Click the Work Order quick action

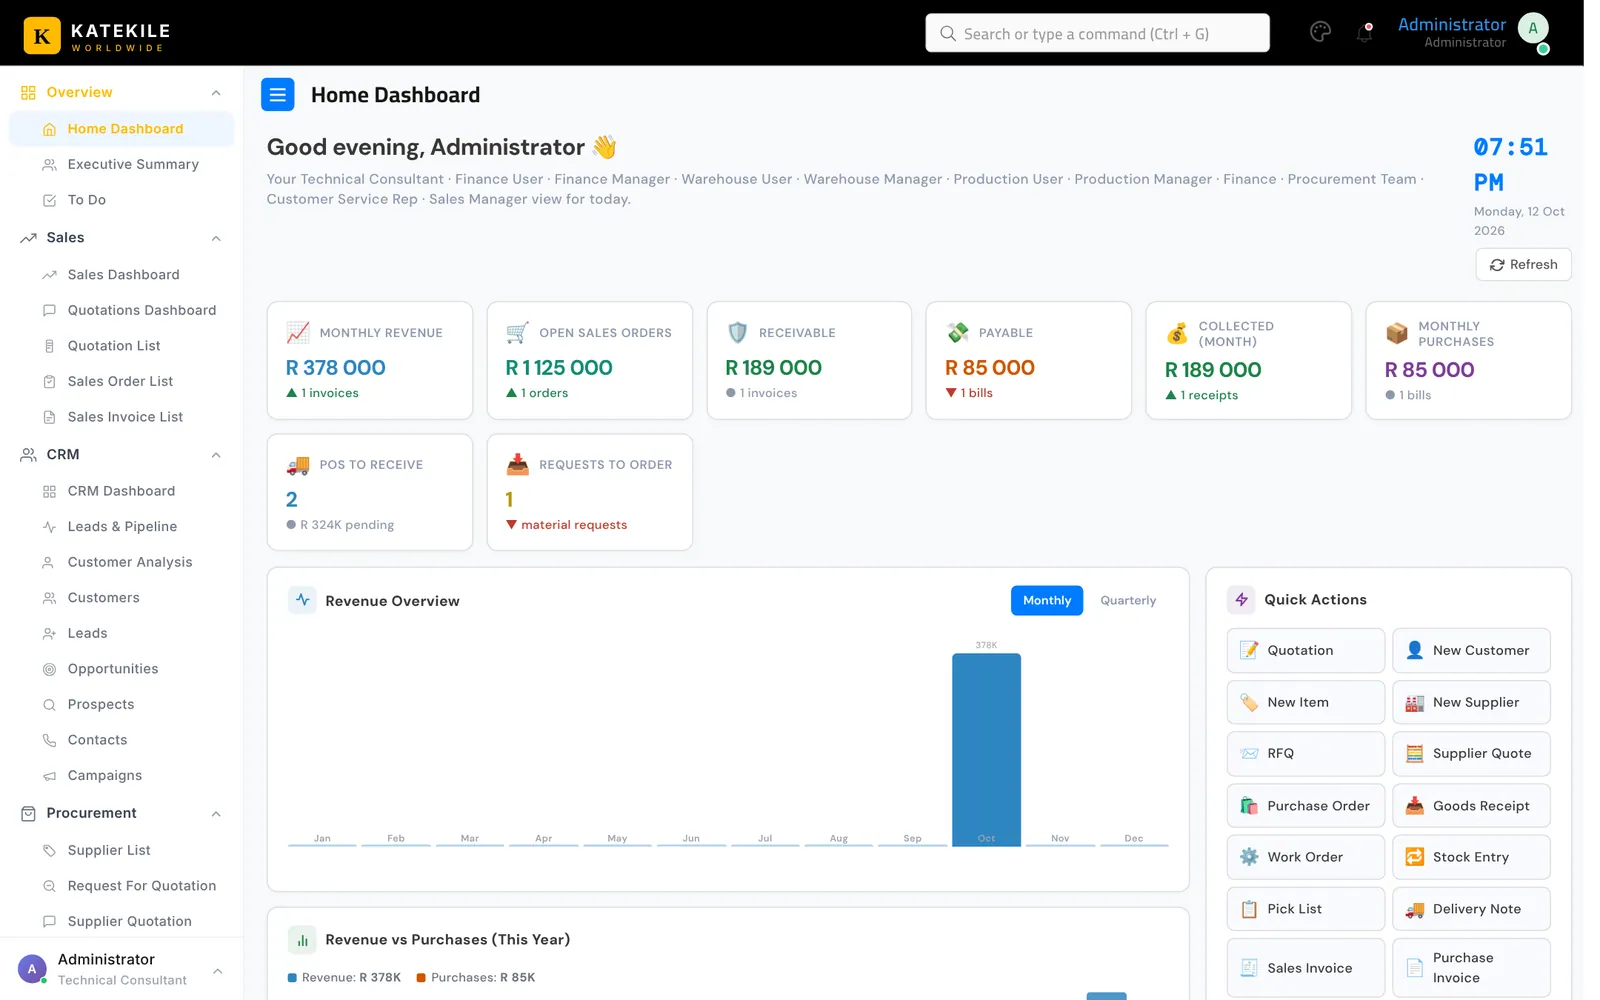pos(1305,857)
